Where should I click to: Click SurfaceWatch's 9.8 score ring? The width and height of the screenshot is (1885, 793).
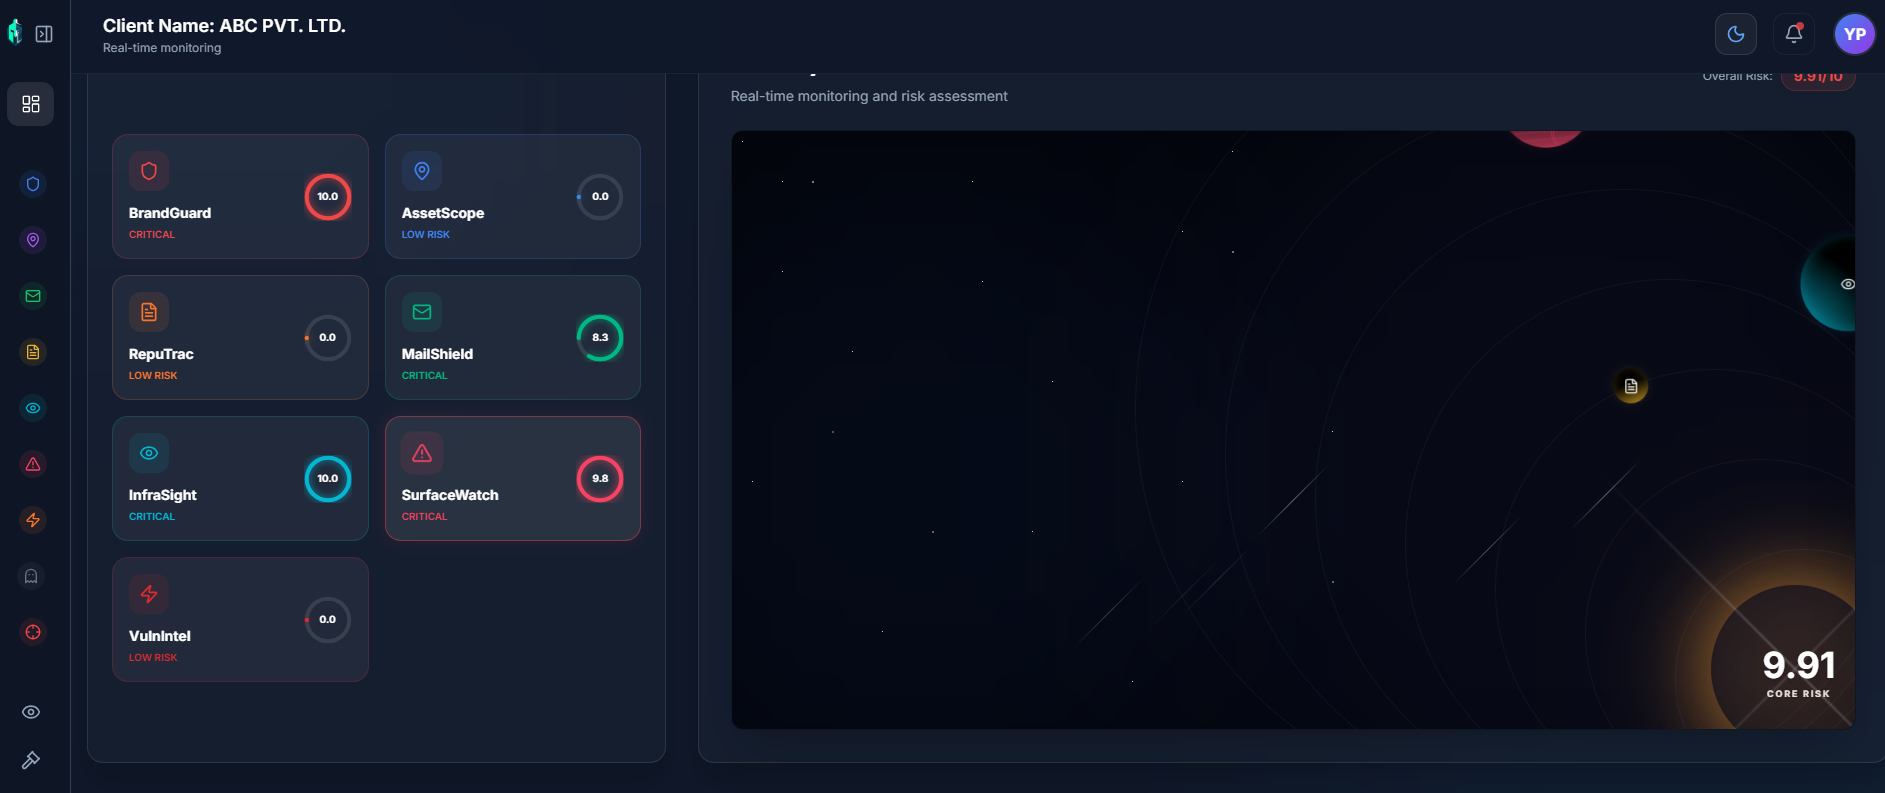click(x=600, y=478)
